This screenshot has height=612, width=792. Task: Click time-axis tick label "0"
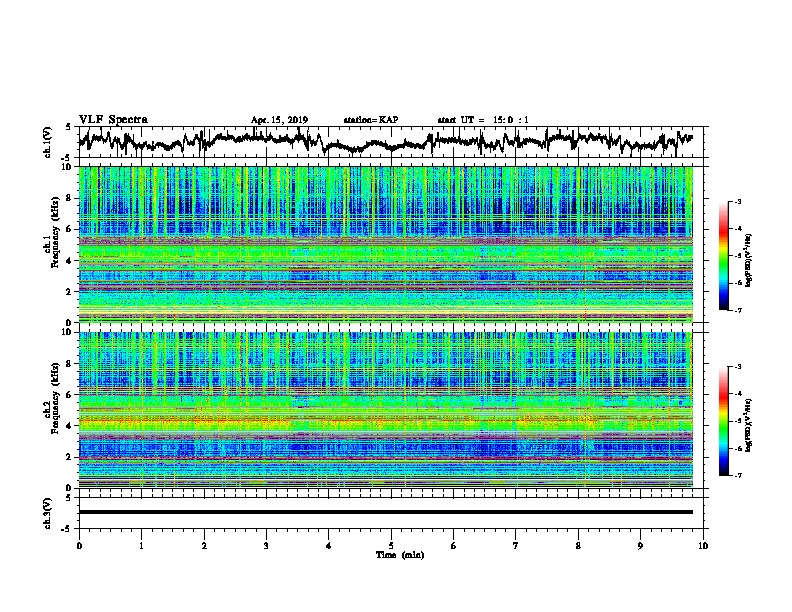click(x=79, y=546)
